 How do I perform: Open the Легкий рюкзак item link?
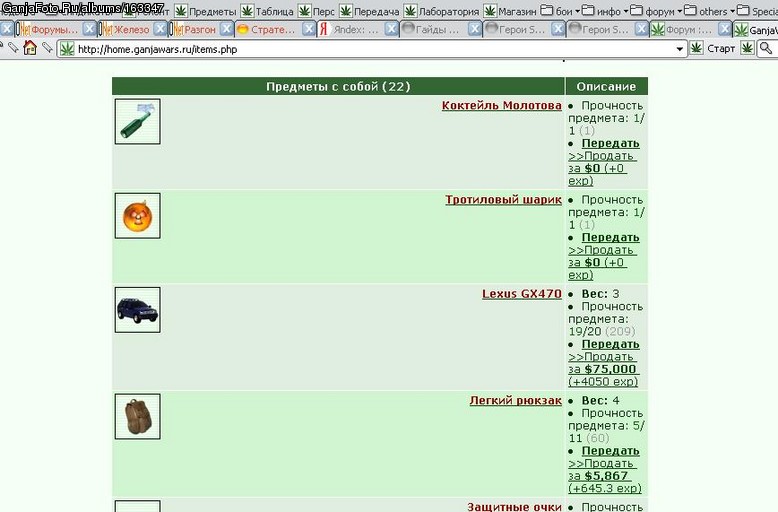[x=516, y=400]
